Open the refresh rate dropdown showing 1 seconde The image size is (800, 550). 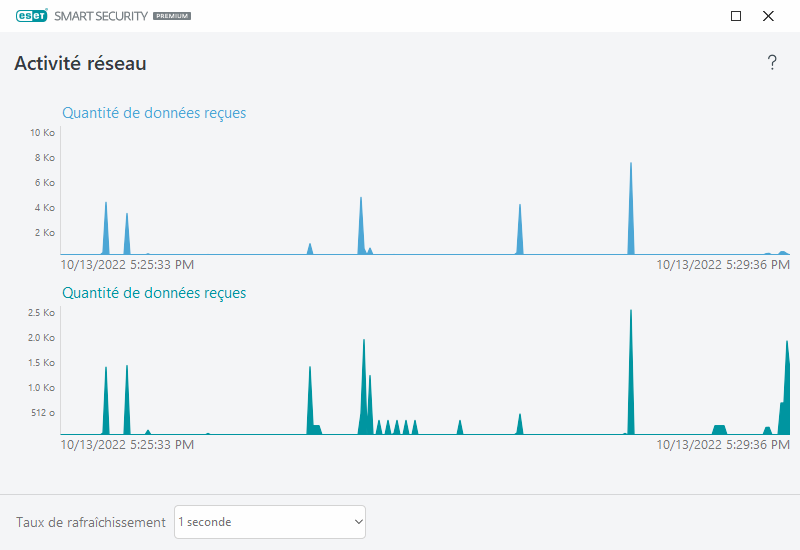270,522
